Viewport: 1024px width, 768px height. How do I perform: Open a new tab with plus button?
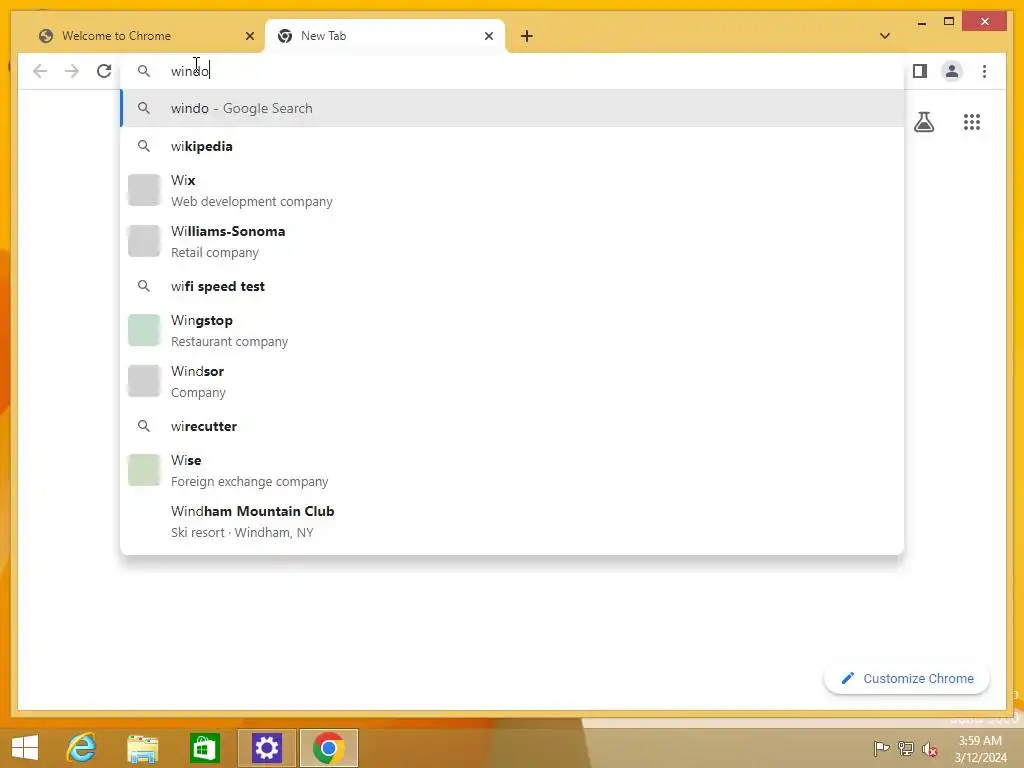526,36
